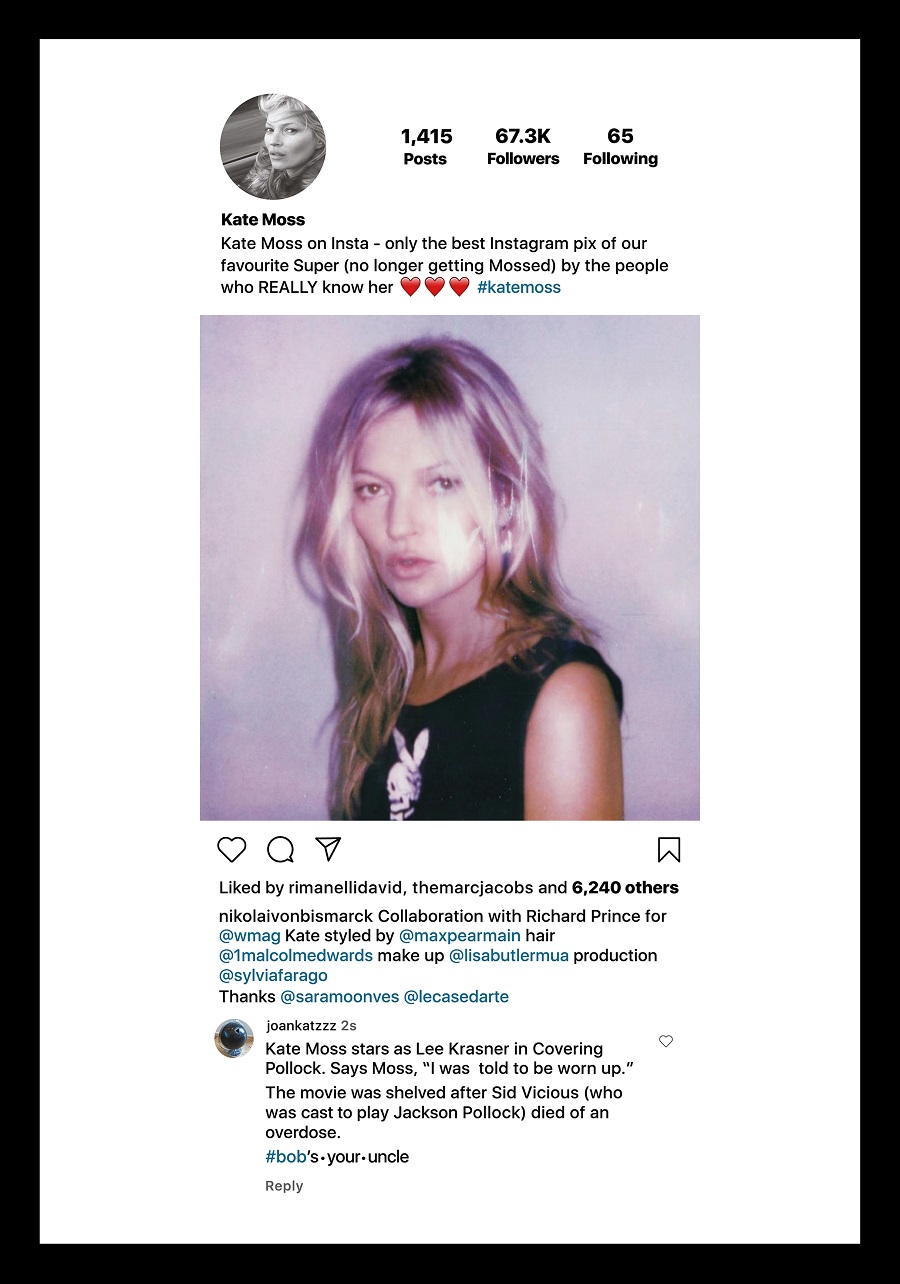Like the post with the heart icon
Screen dimensions: 900x1284
[231, 850]
